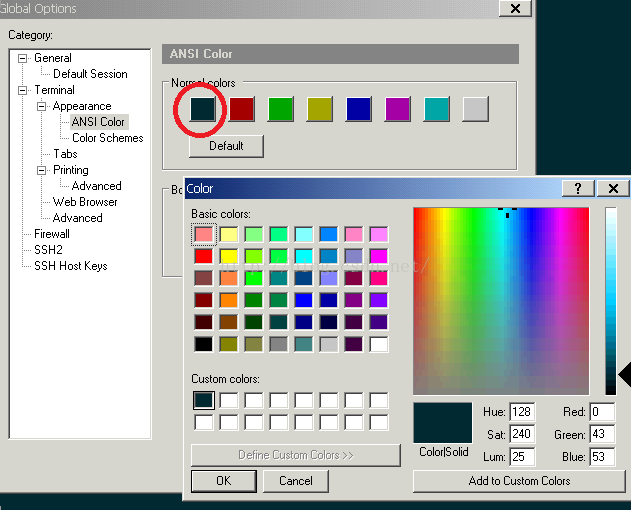Screen dimensions: 631x510
Task: Select the light yellow basic color swatch
Action: click(229, 234)
